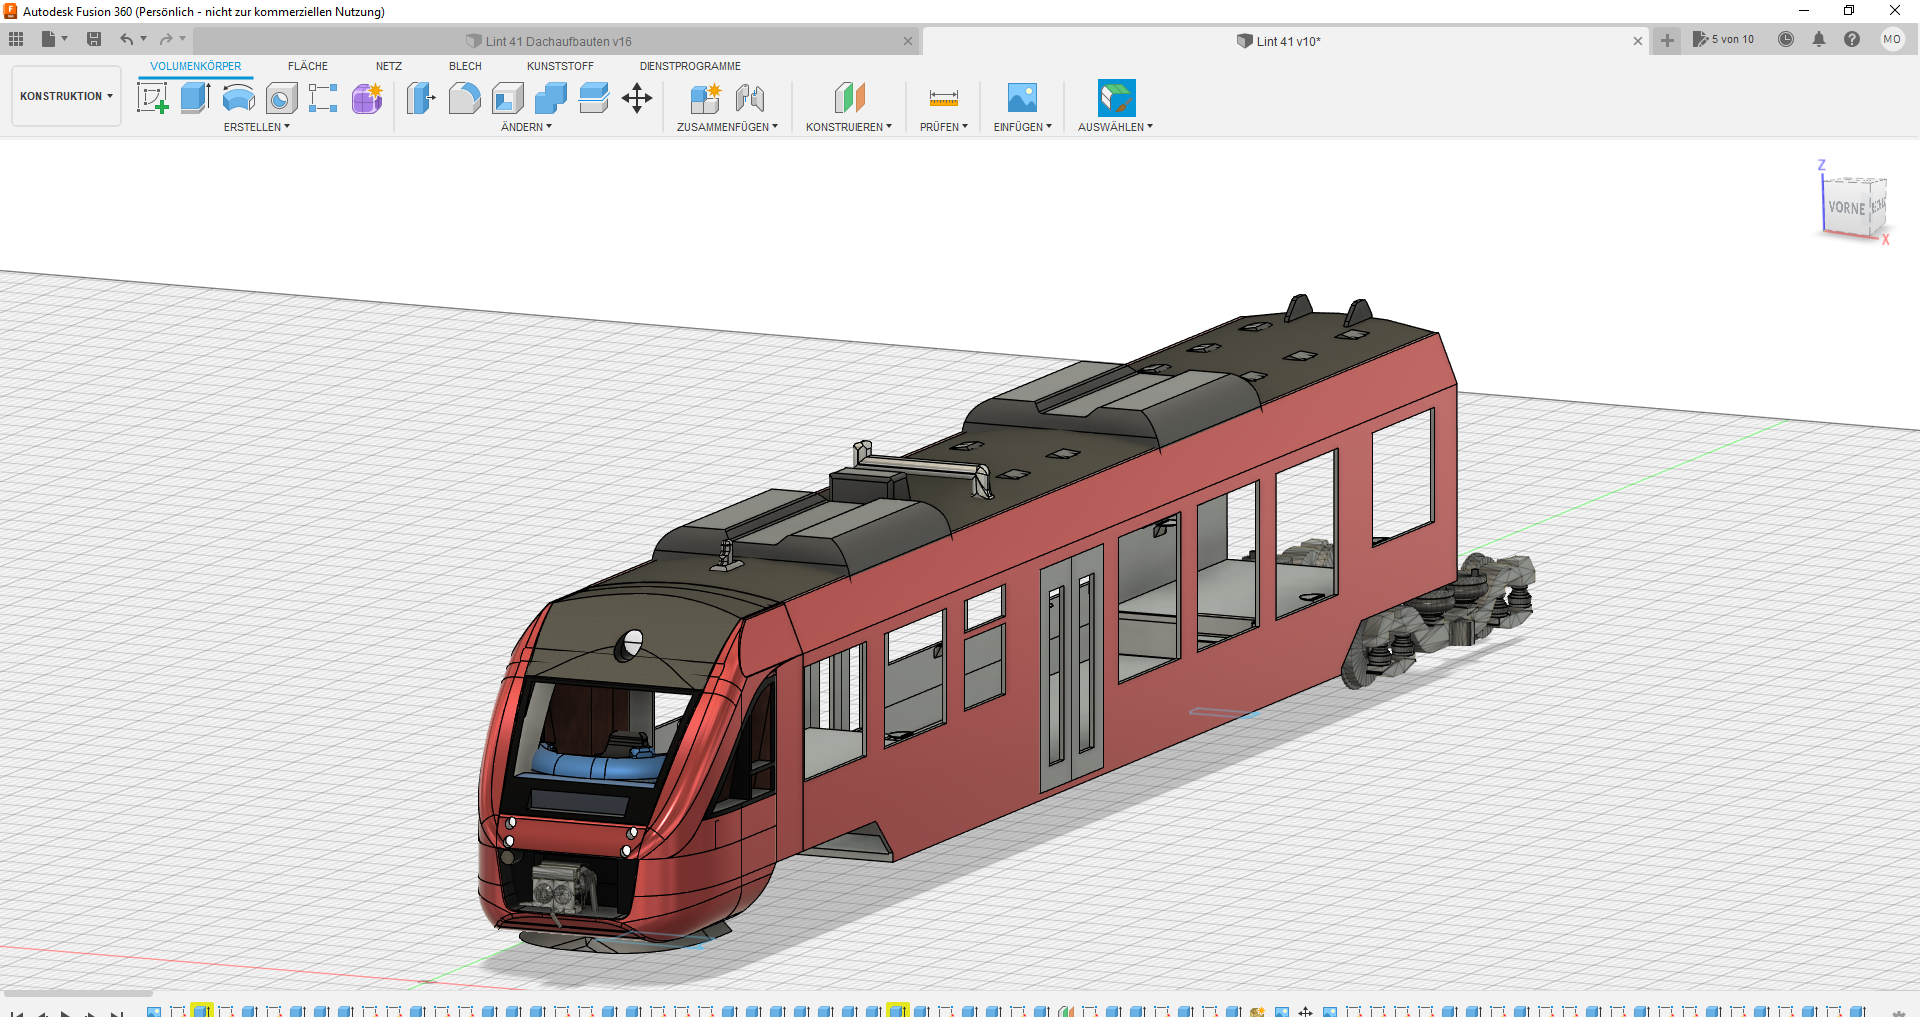Save the document with the disk icon
Screen dimensions: 1920x1017
[94, 39]
